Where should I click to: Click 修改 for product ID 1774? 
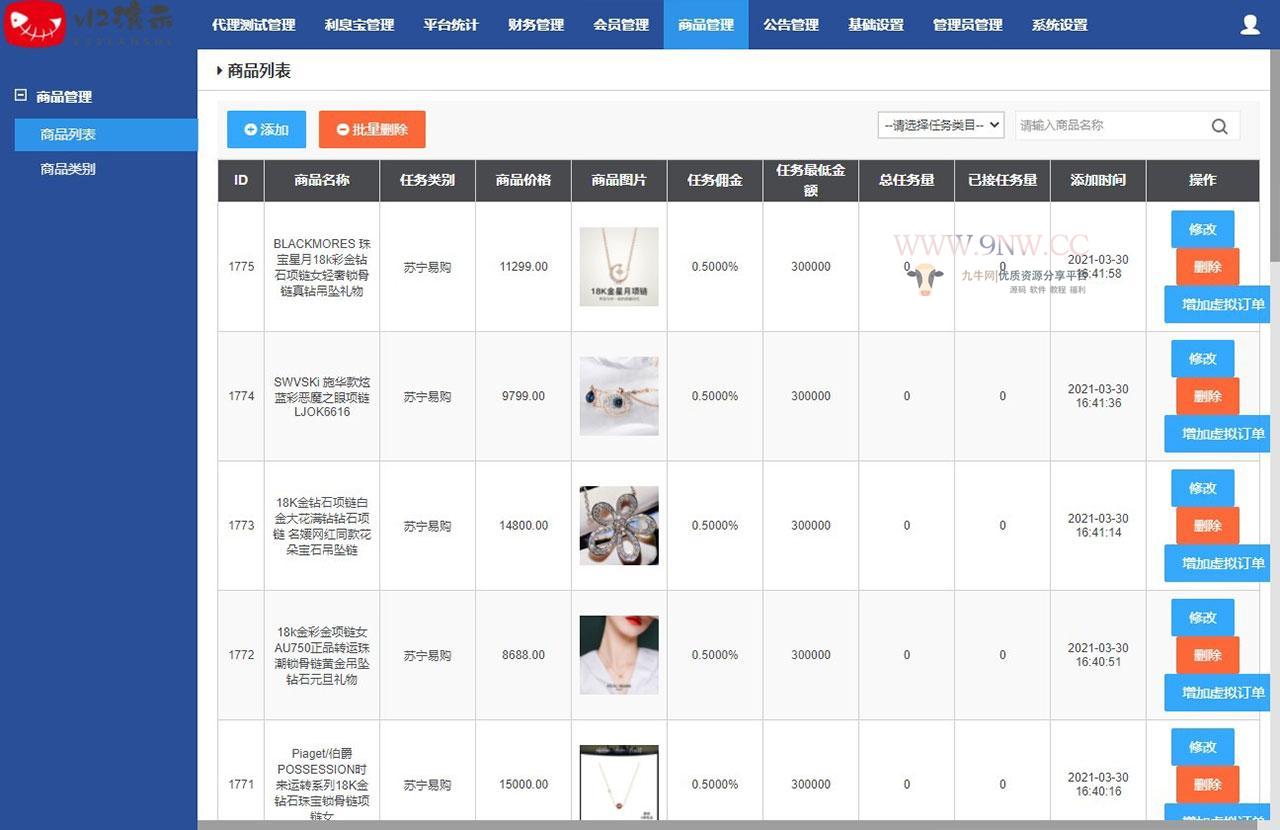coord(1202,358)
